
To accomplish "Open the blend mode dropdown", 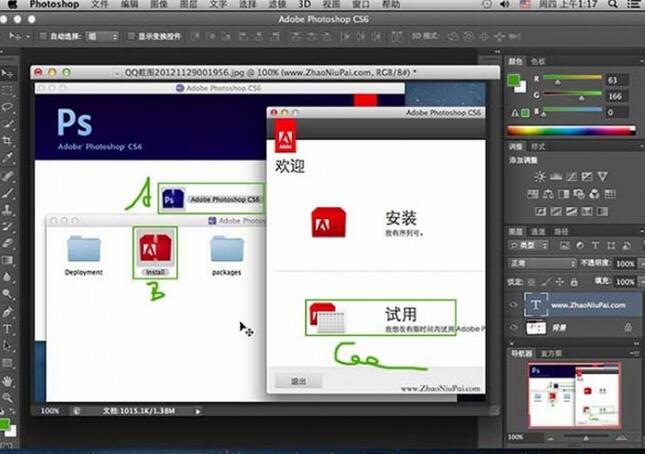I will [542, 263].
